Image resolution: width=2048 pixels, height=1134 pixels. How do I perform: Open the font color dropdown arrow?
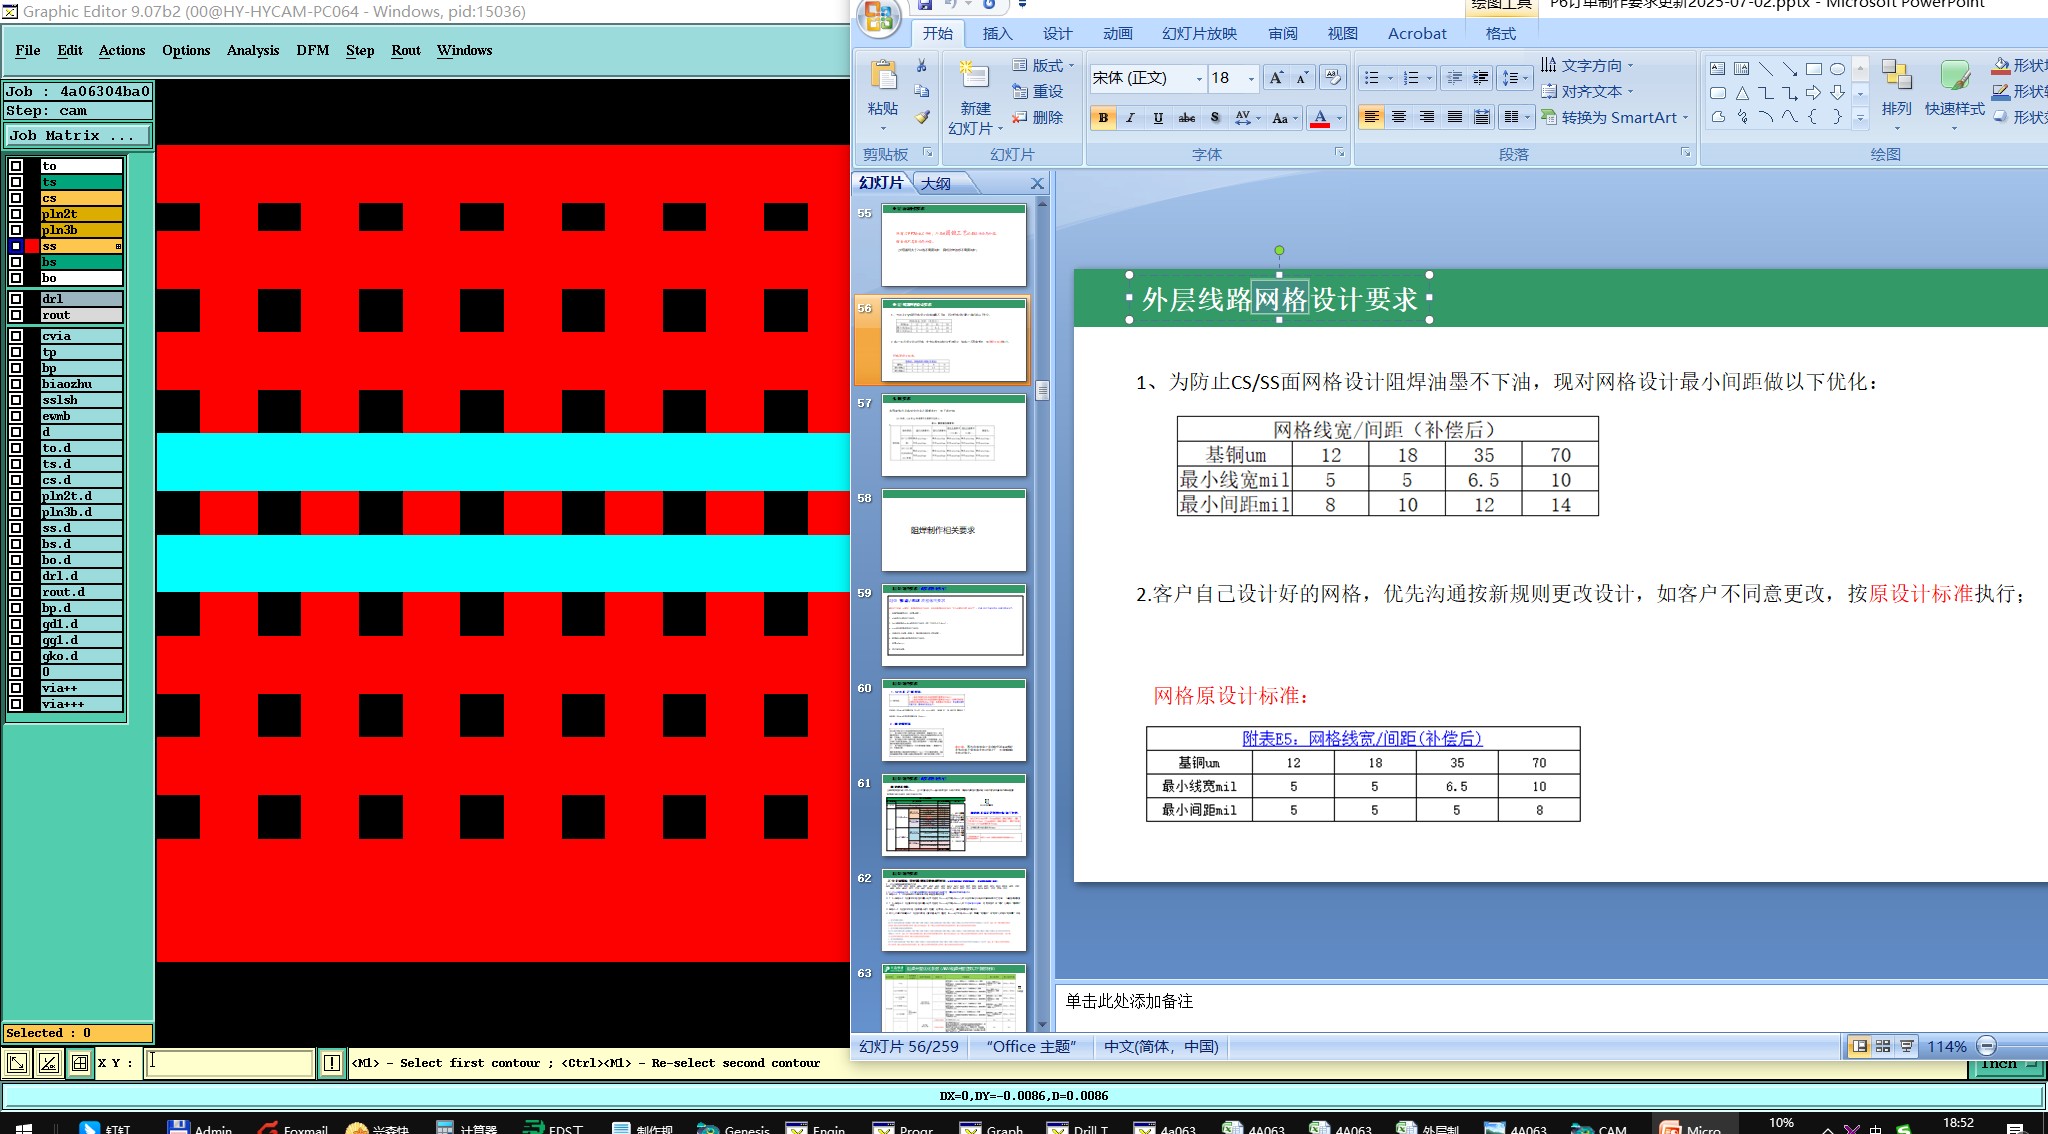(x=1339, y=118)
